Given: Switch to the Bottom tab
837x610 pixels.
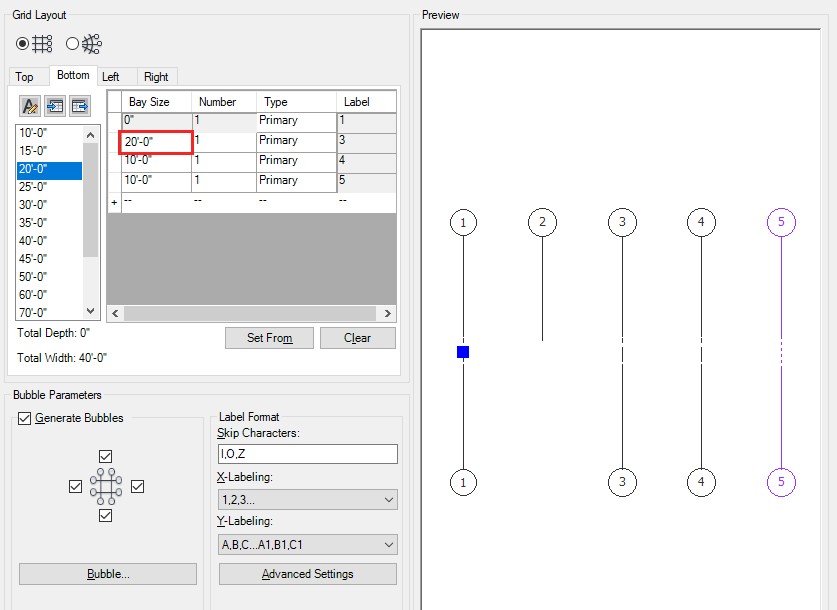Looking at the screenshot, I should [73, 75].
